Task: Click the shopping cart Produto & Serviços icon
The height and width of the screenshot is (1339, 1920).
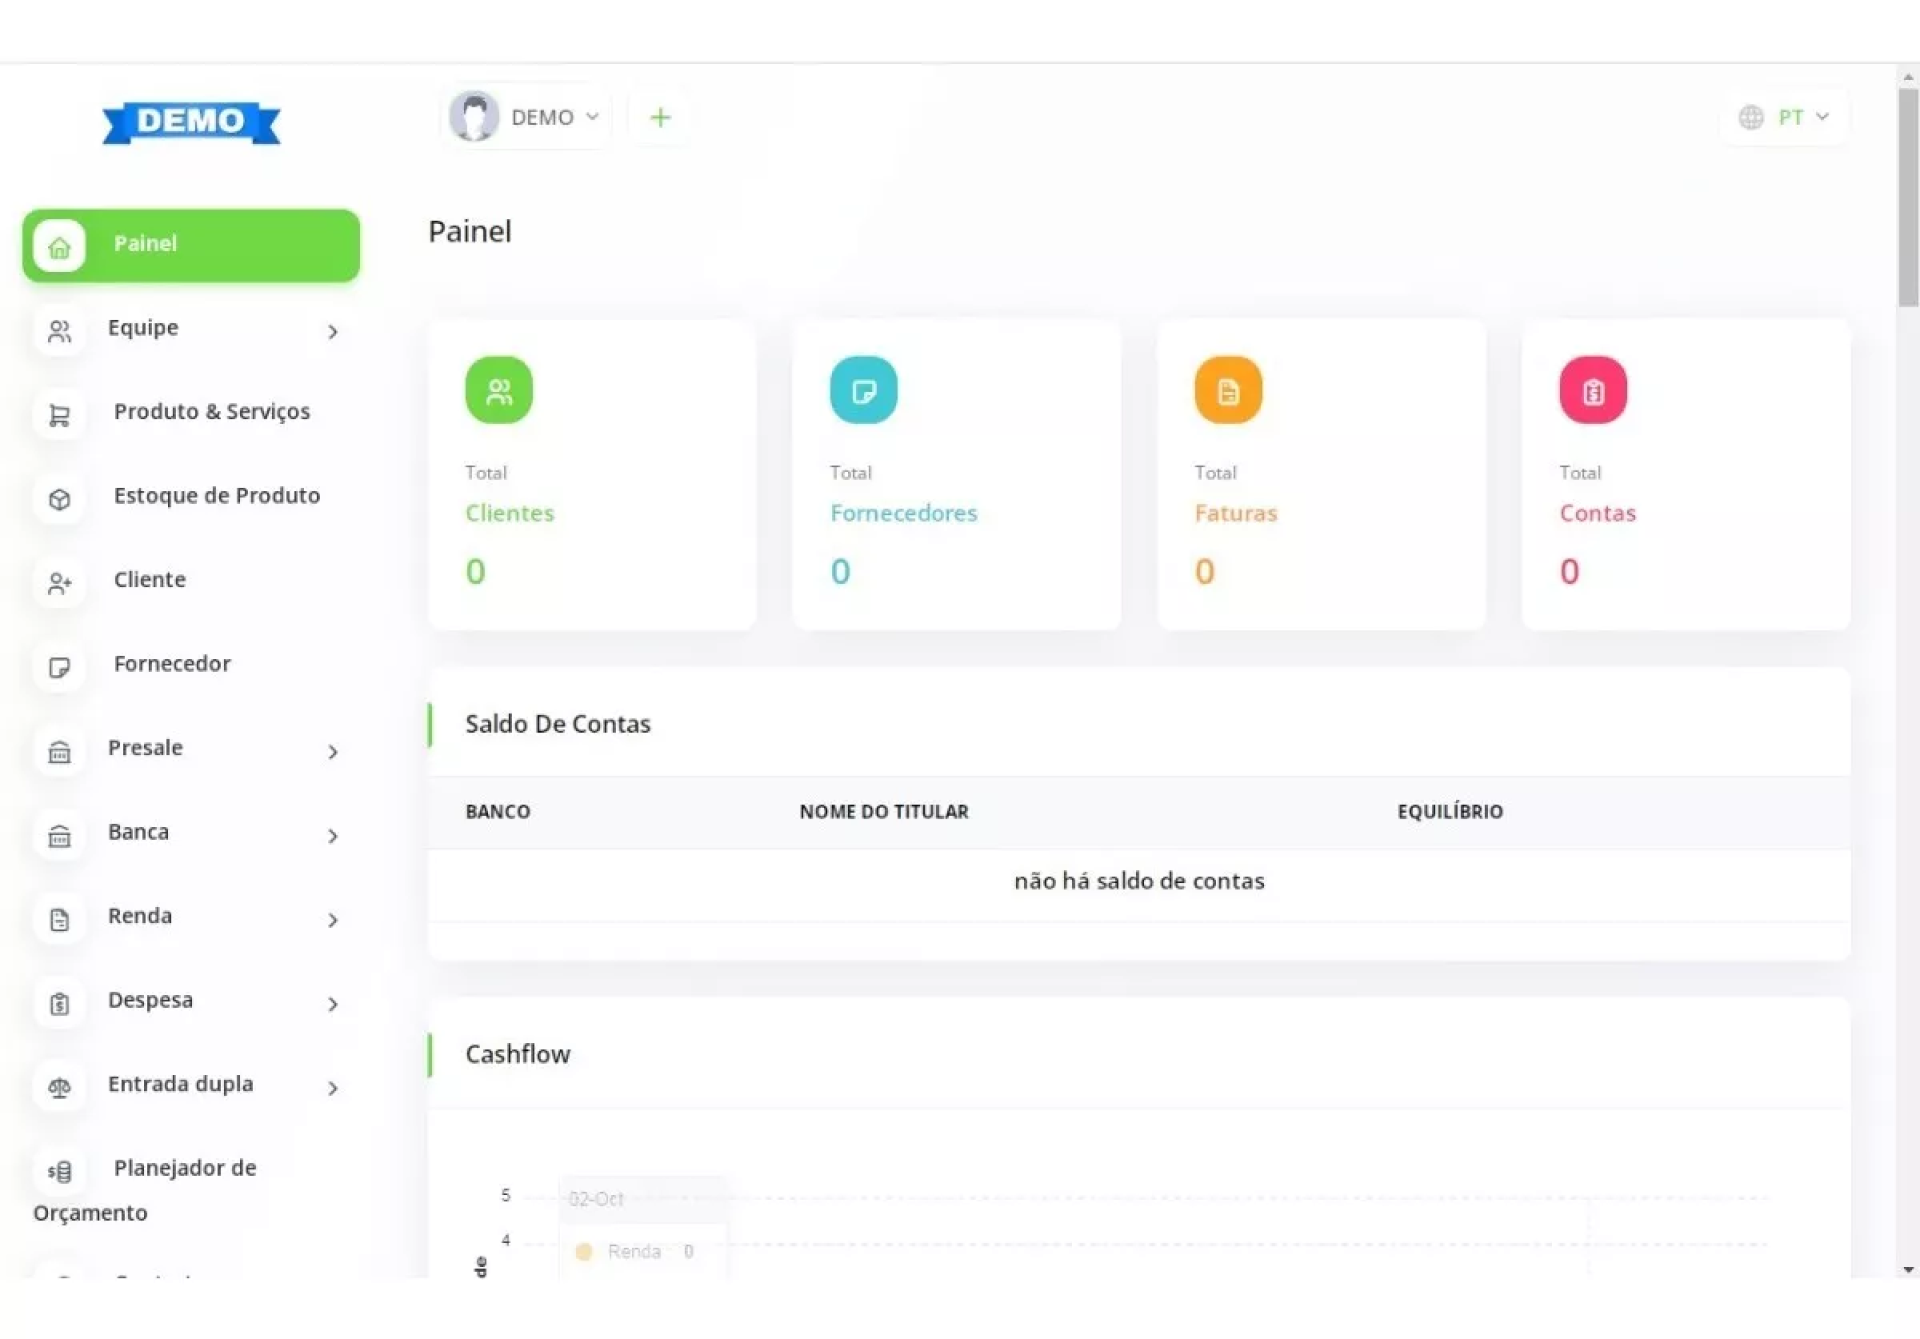Action: 59,415
